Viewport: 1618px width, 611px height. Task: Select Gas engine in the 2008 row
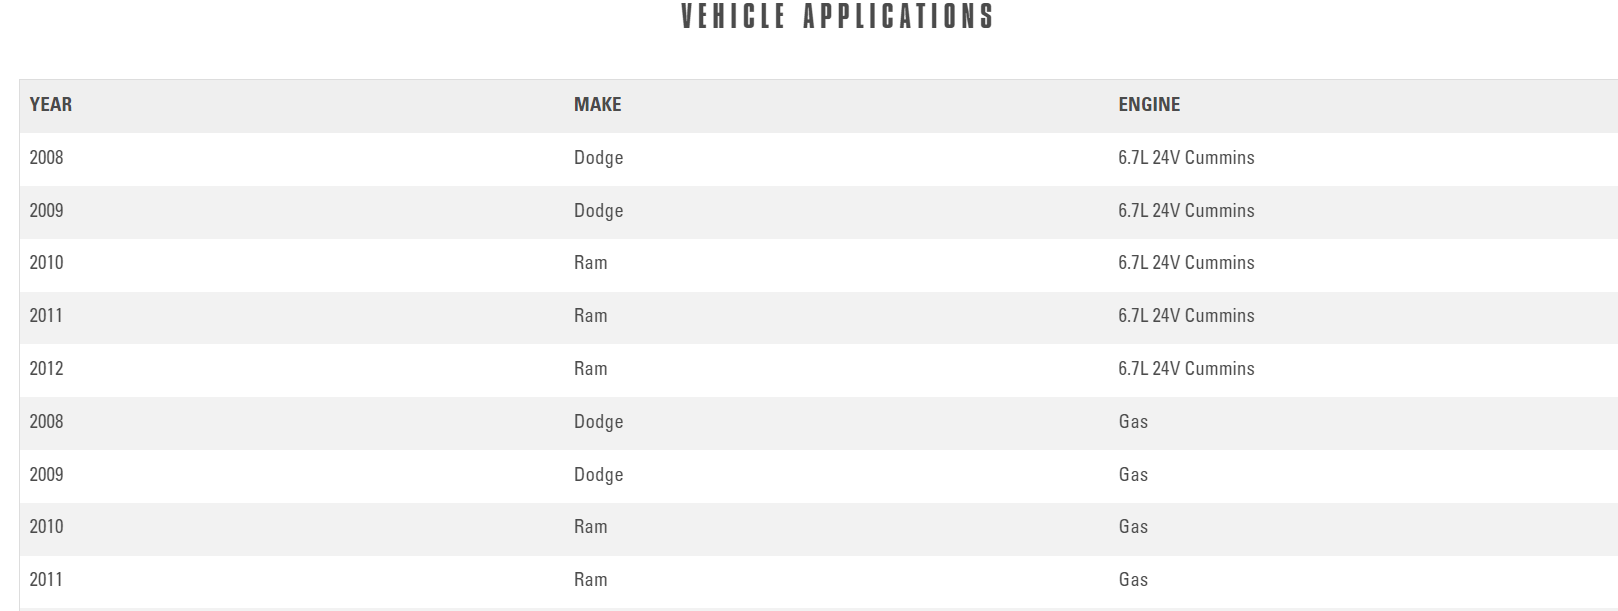pyautogui.click(x=1133, y=422)
